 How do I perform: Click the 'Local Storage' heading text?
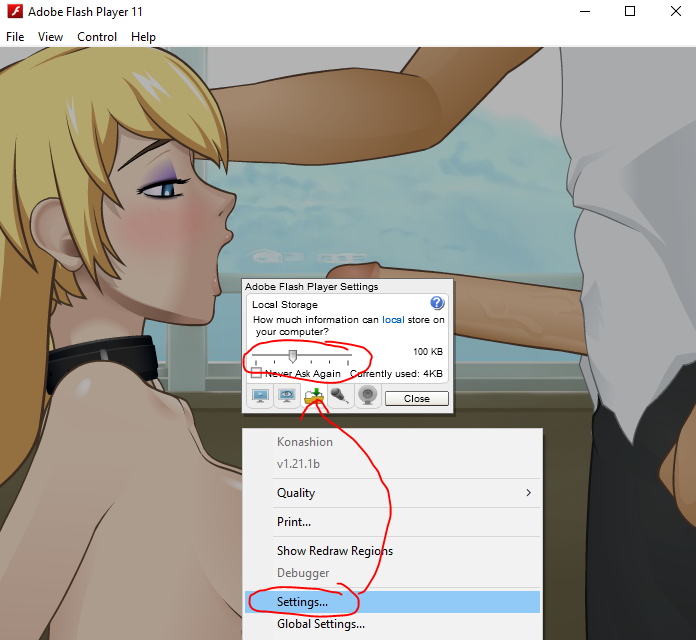[285, 304]
